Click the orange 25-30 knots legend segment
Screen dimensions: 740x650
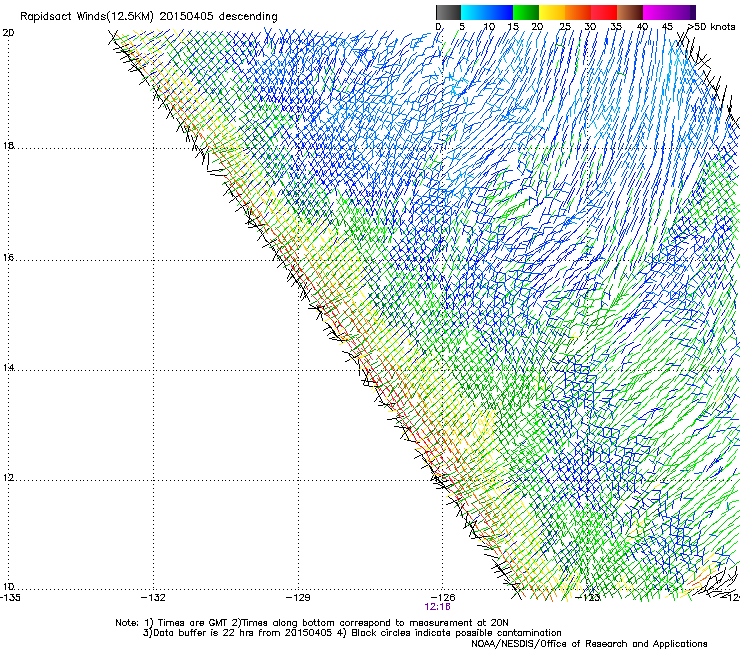(x=578, y=12)
